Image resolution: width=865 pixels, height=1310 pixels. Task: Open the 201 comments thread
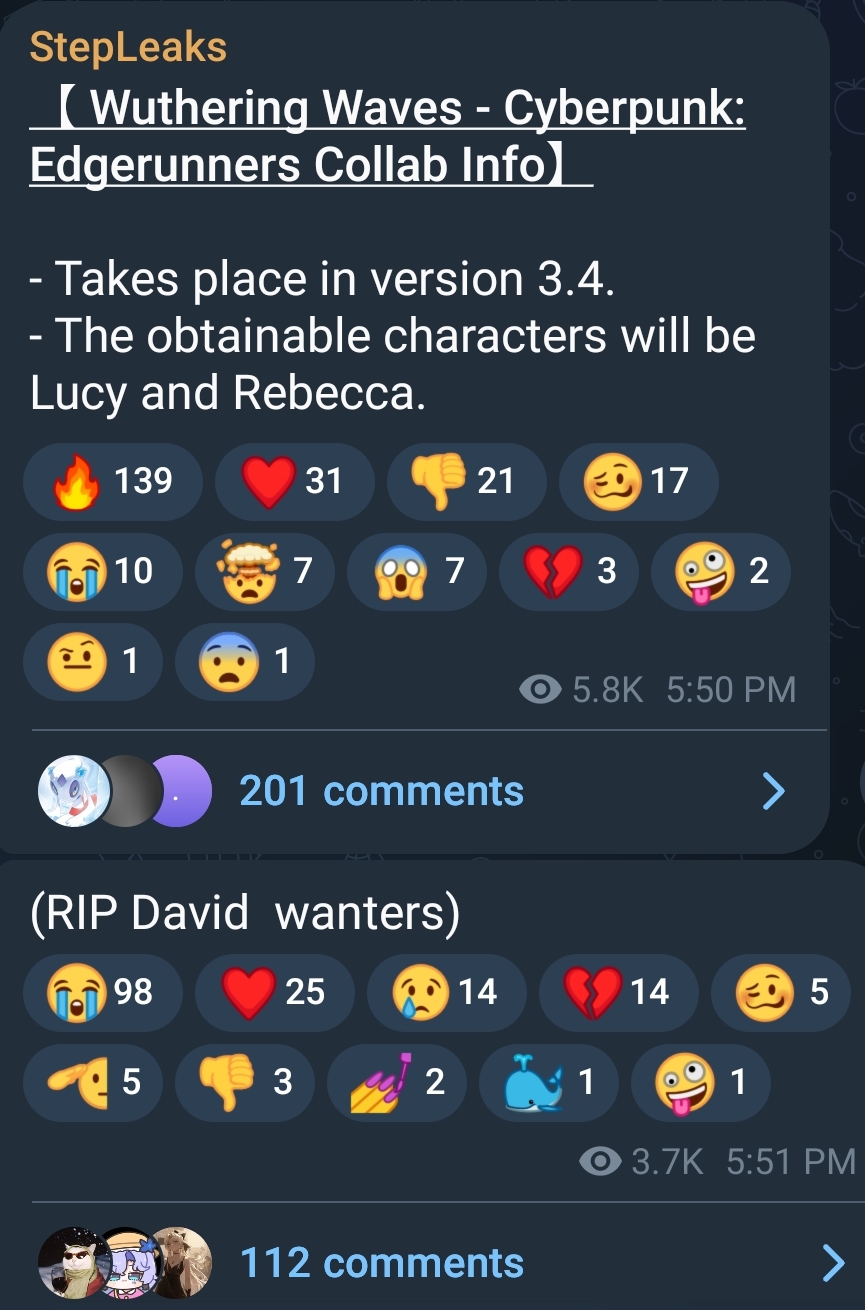381,792
